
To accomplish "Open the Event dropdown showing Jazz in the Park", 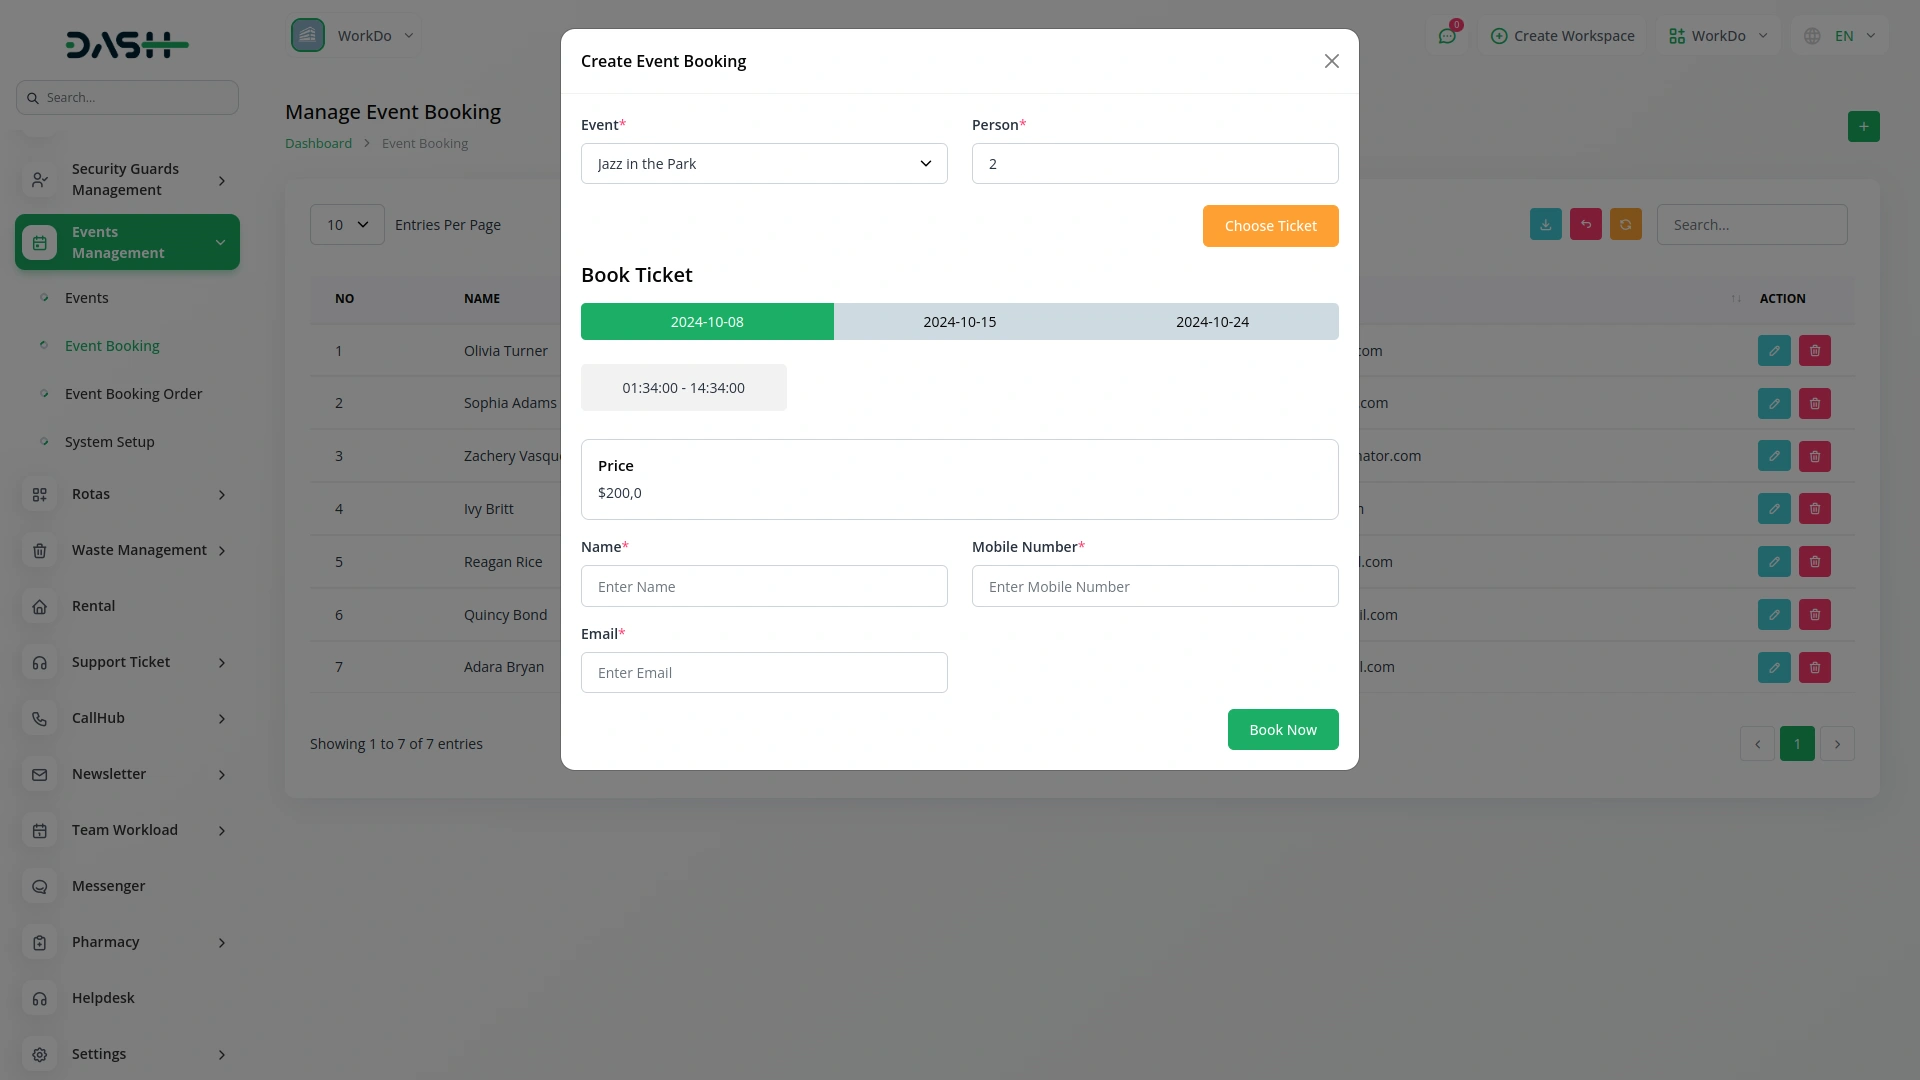I will pyautogui.click(x=764, y=164).
